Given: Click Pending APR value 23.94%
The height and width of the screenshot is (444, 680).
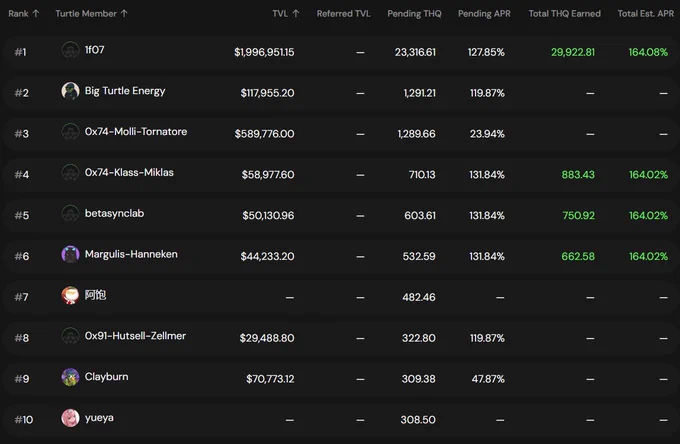Looking at the screenshot, I should pos(487,134).
